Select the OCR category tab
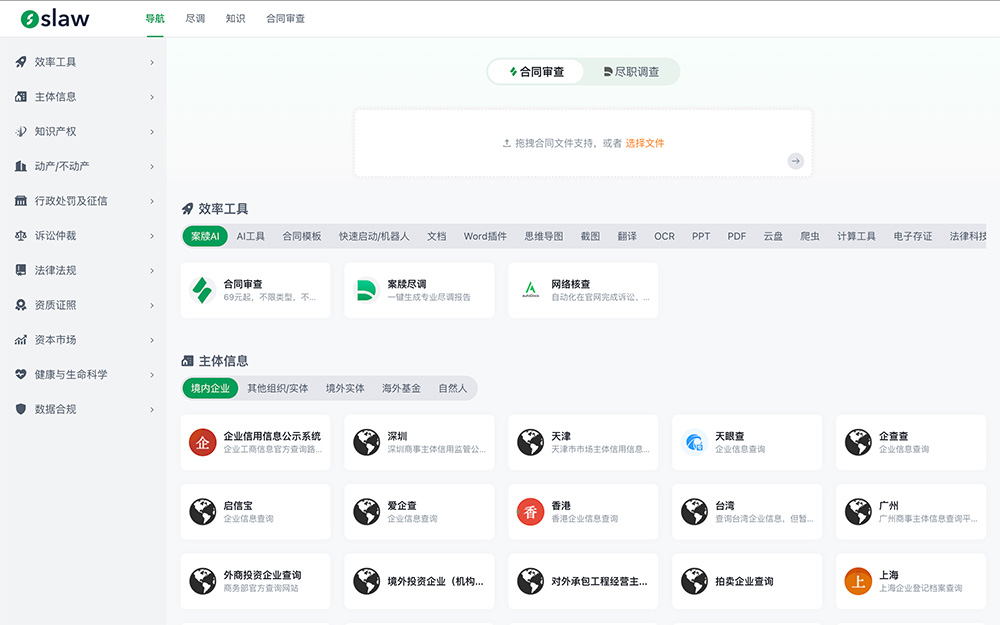The image size is (1000, 625). click(664, 236)
